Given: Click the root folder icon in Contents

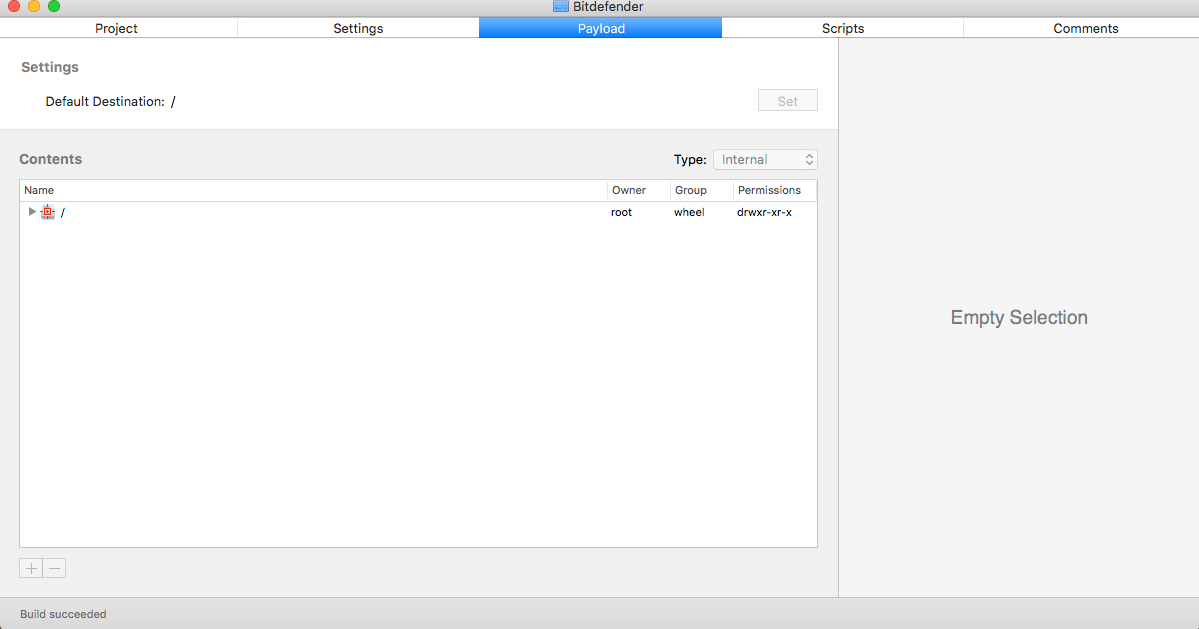Looking at the screenshot, I should pyautogui.click(x=47, y=212).
